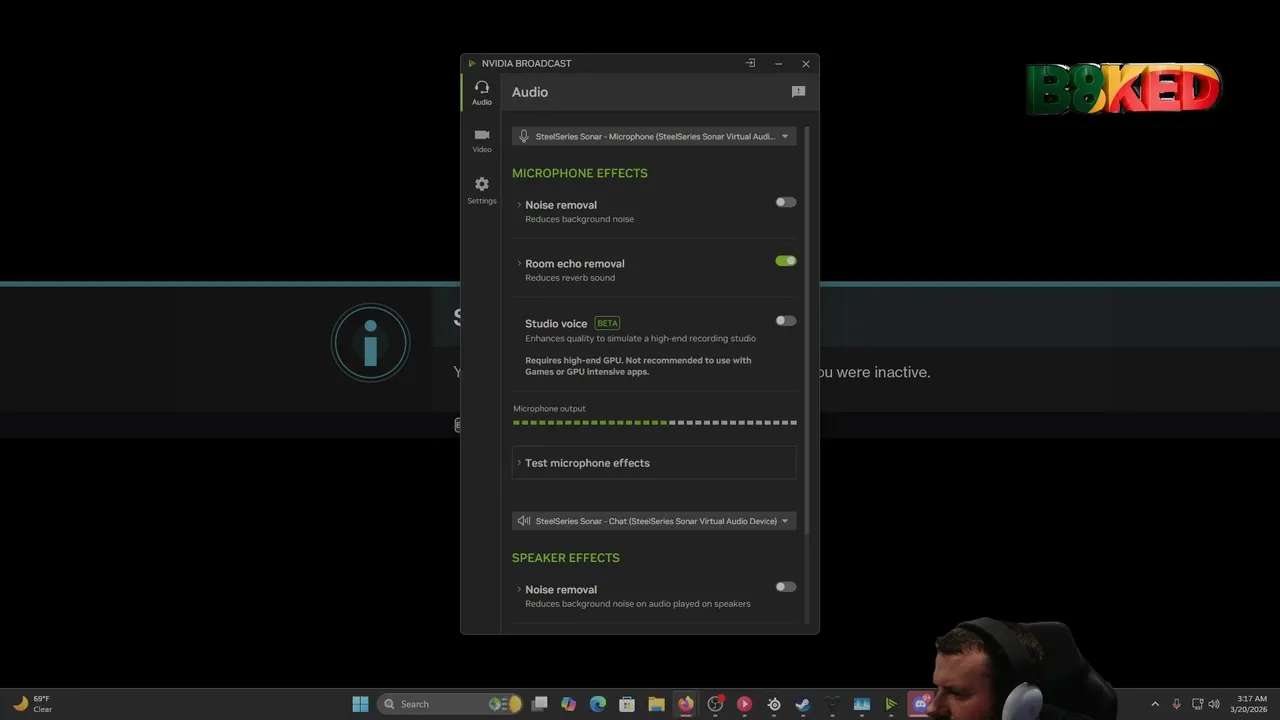Open Task View from the taskbar
This screenshot has height=720, width=1280.
click(x=540, y=704)
